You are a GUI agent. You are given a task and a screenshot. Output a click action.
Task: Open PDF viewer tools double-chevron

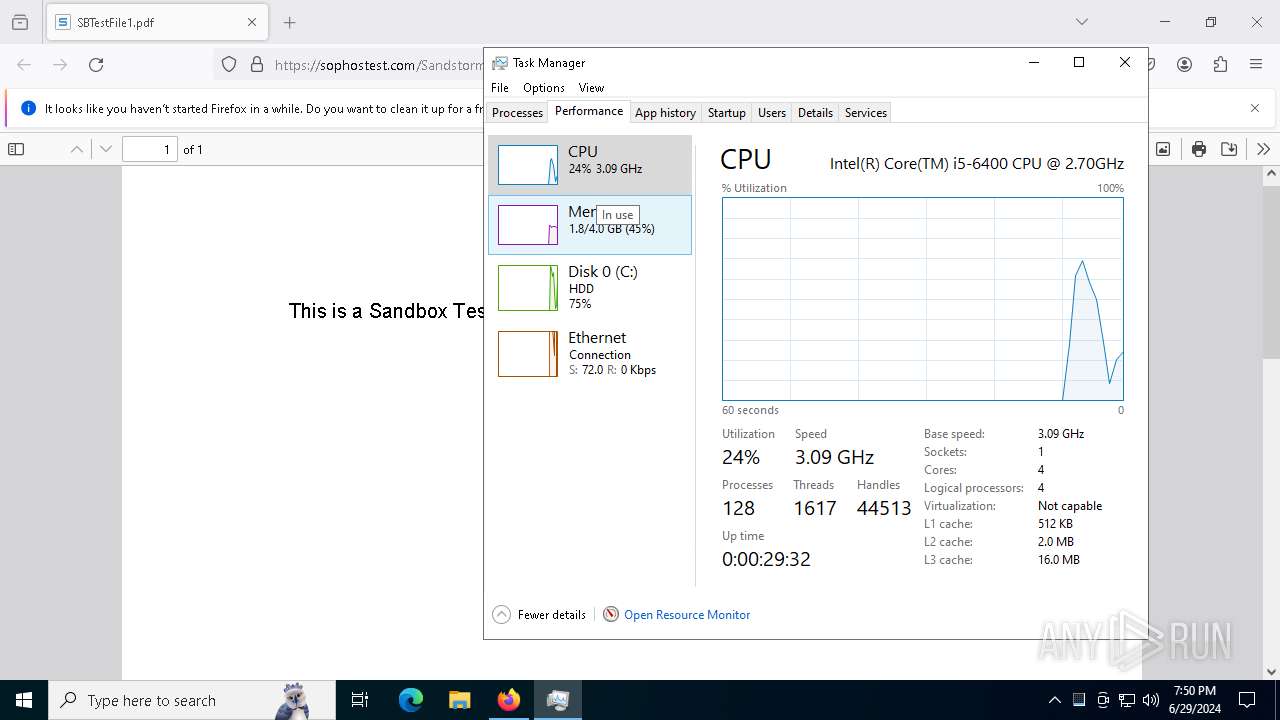[1263, 149]
